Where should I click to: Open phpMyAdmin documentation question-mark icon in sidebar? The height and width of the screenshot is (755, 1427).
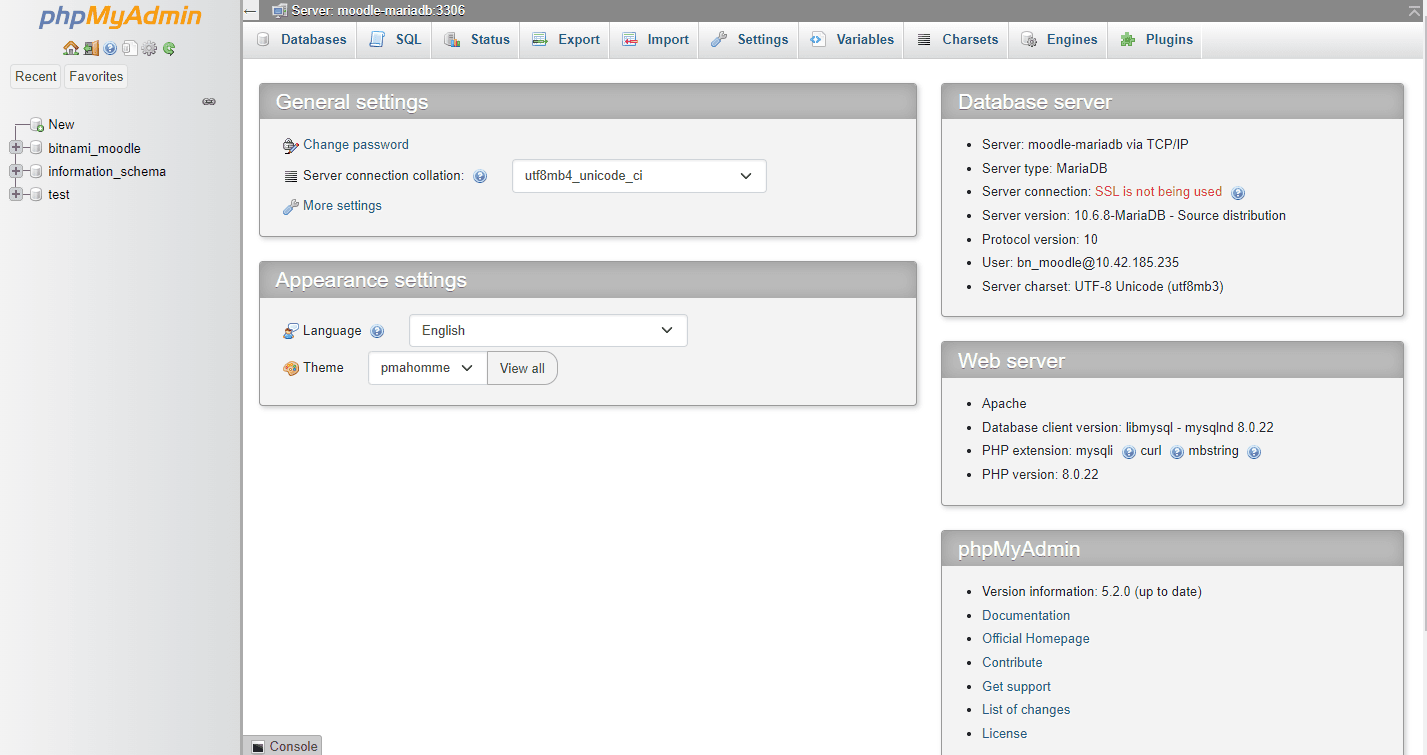110,48
